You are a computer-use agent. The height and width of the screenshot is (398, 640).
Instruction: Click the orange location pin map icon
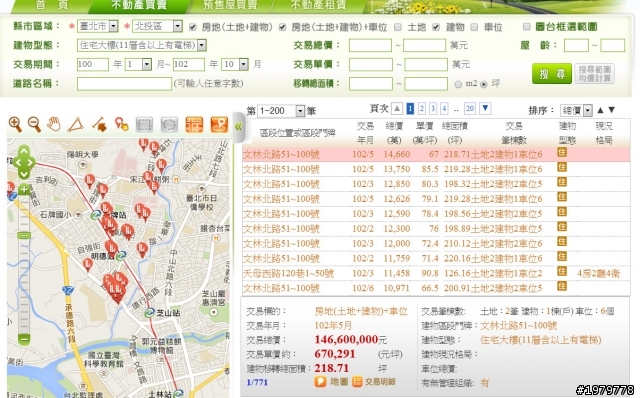[219, 125]
